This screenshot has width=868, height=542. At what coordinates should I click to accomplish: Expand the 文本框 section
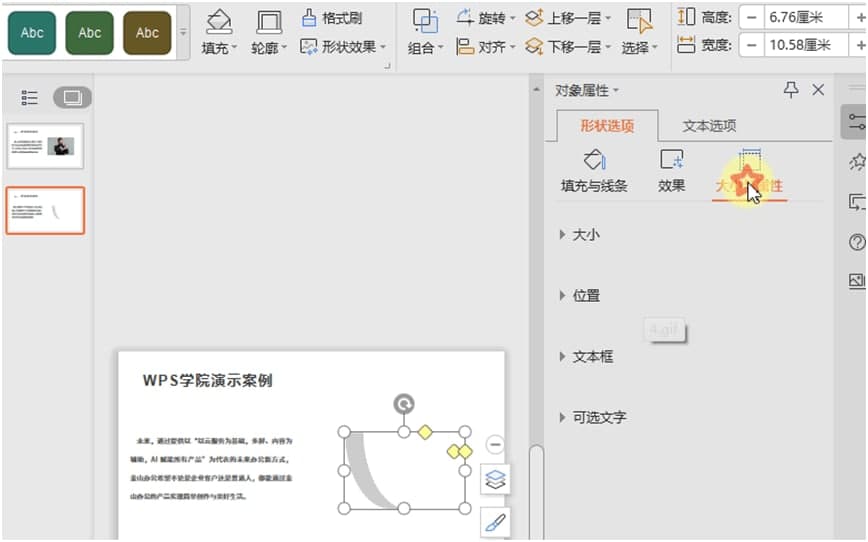pyautogui.click(x=586, y=357)
